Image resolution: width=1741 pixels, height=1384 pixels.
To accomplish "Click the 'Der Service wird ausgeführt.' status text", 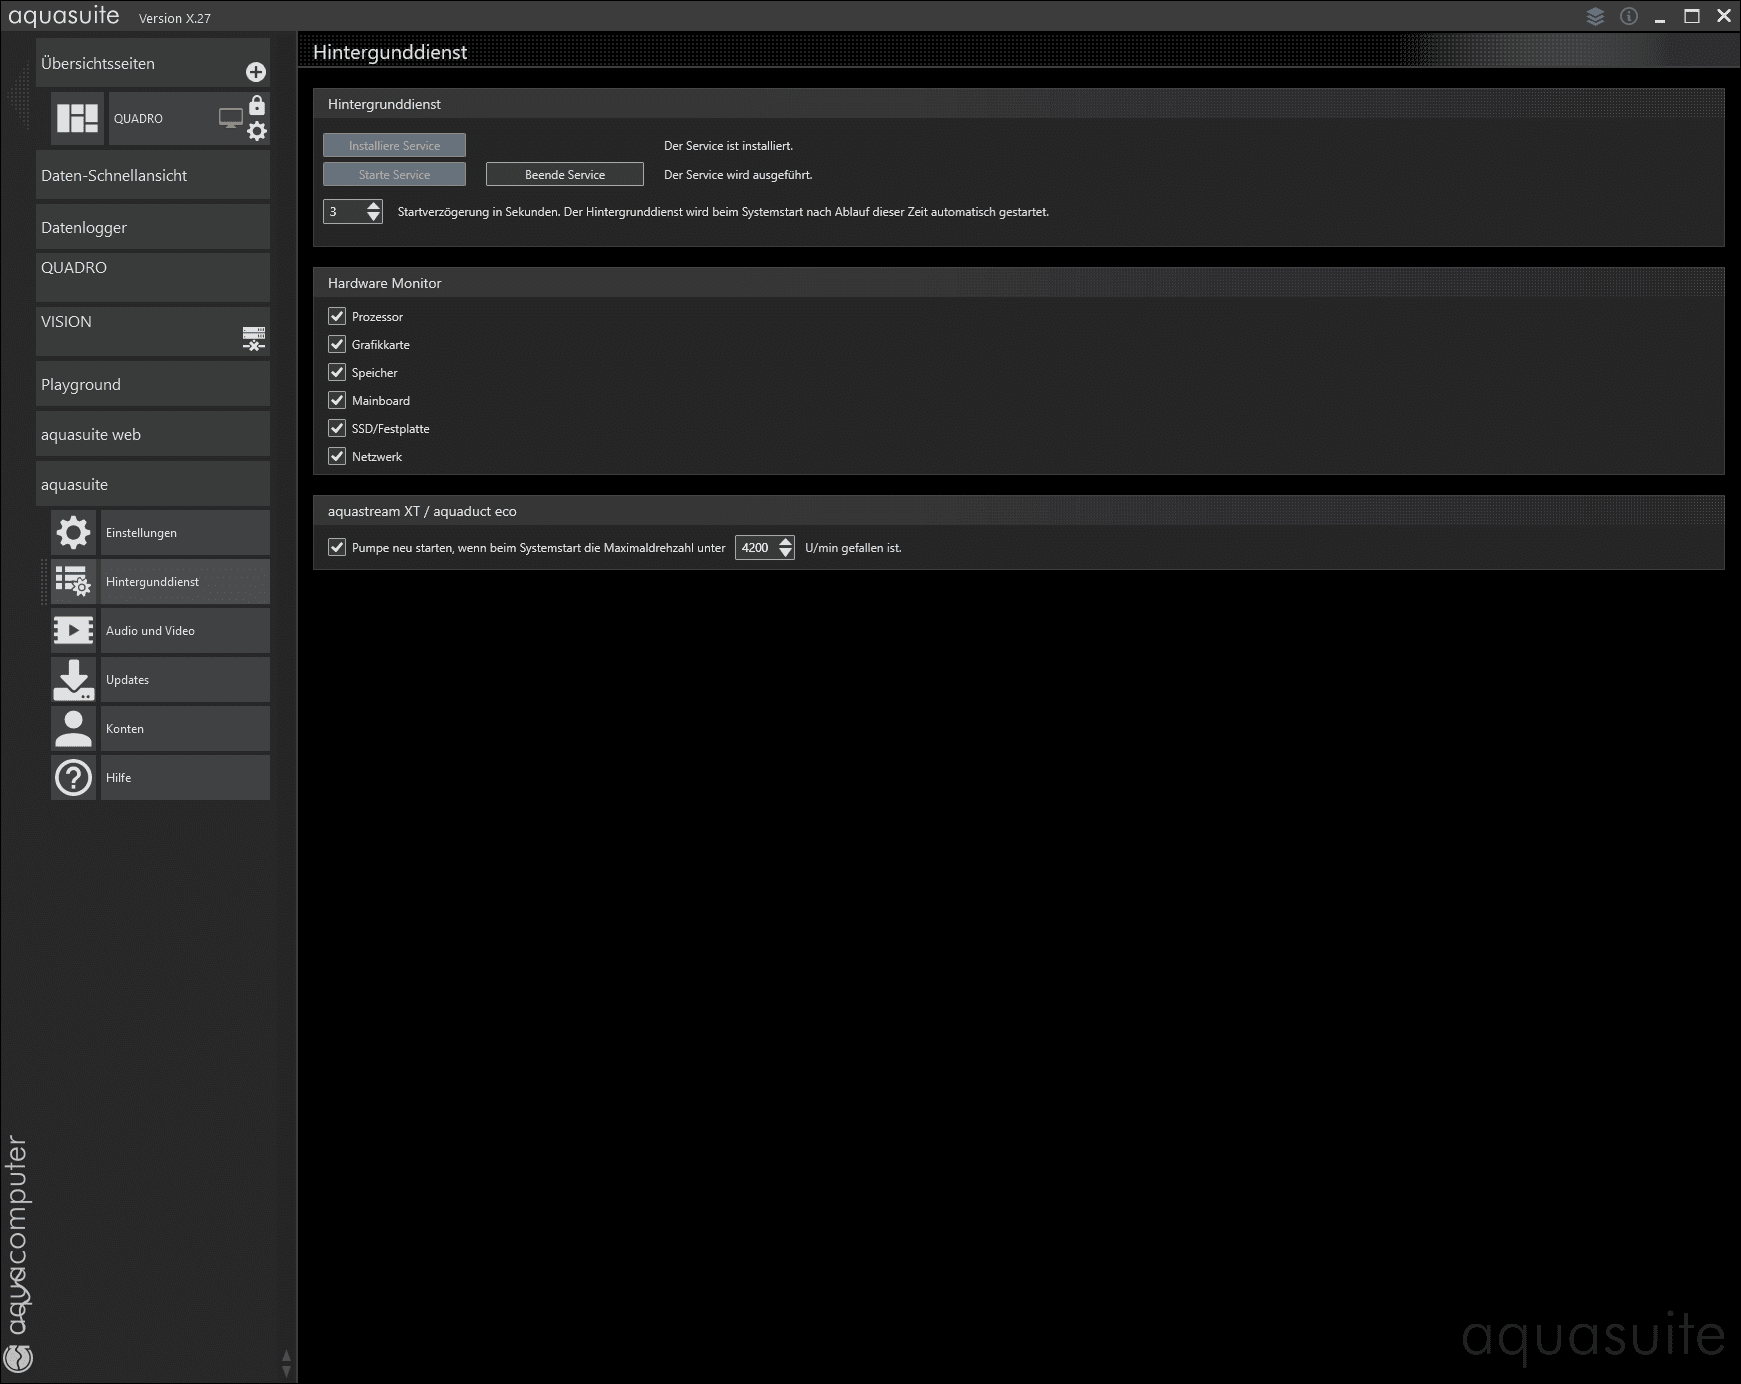I will pyautogui.click(x=738, y=174).
